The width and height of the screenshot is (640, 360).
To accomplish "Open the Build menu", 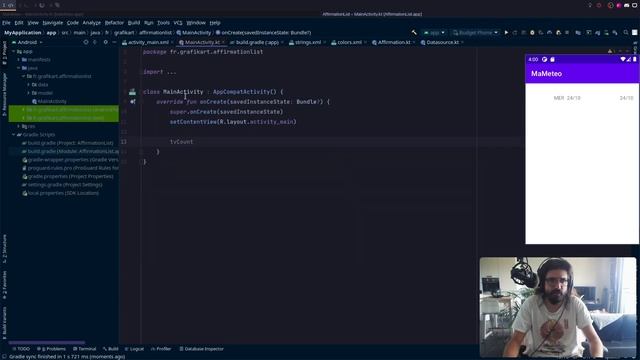I will (x=133, y=23).
